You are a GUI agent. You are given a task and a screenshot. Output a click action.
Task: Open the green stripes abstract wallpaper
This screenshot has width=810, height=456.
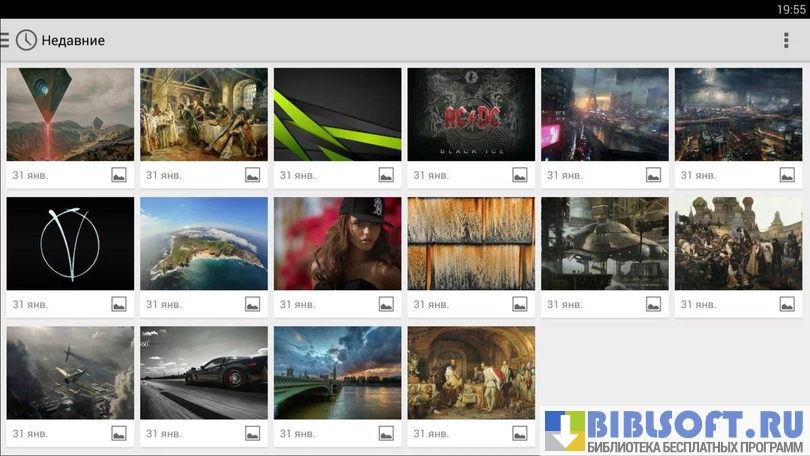tap(337, 114)
